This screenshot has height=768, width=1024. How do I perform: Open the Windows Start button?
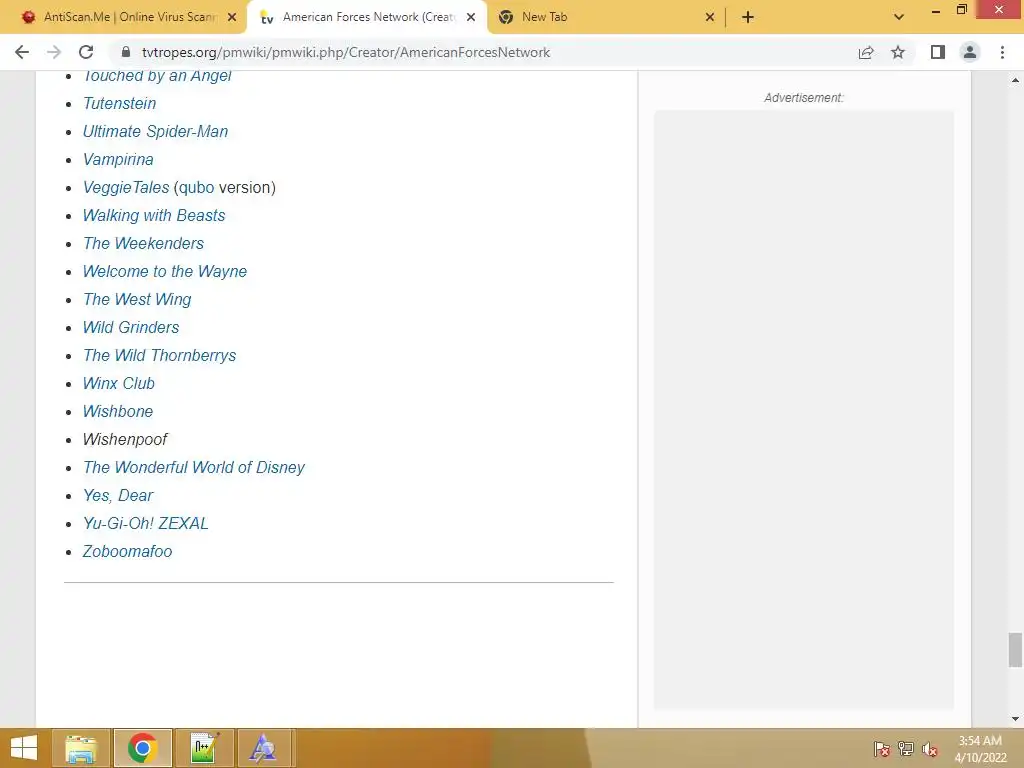point(24,748)
